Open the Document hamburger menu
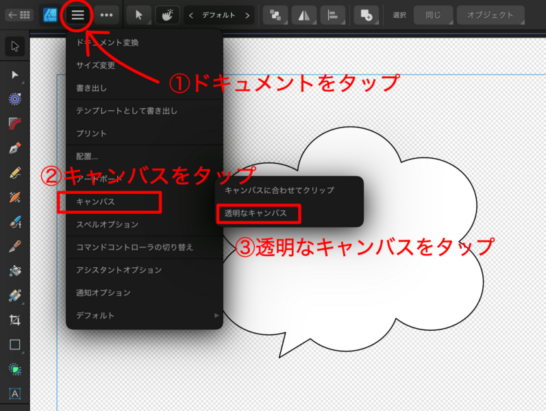The height and width of the screenshot is (411, 546). [77, 15]
